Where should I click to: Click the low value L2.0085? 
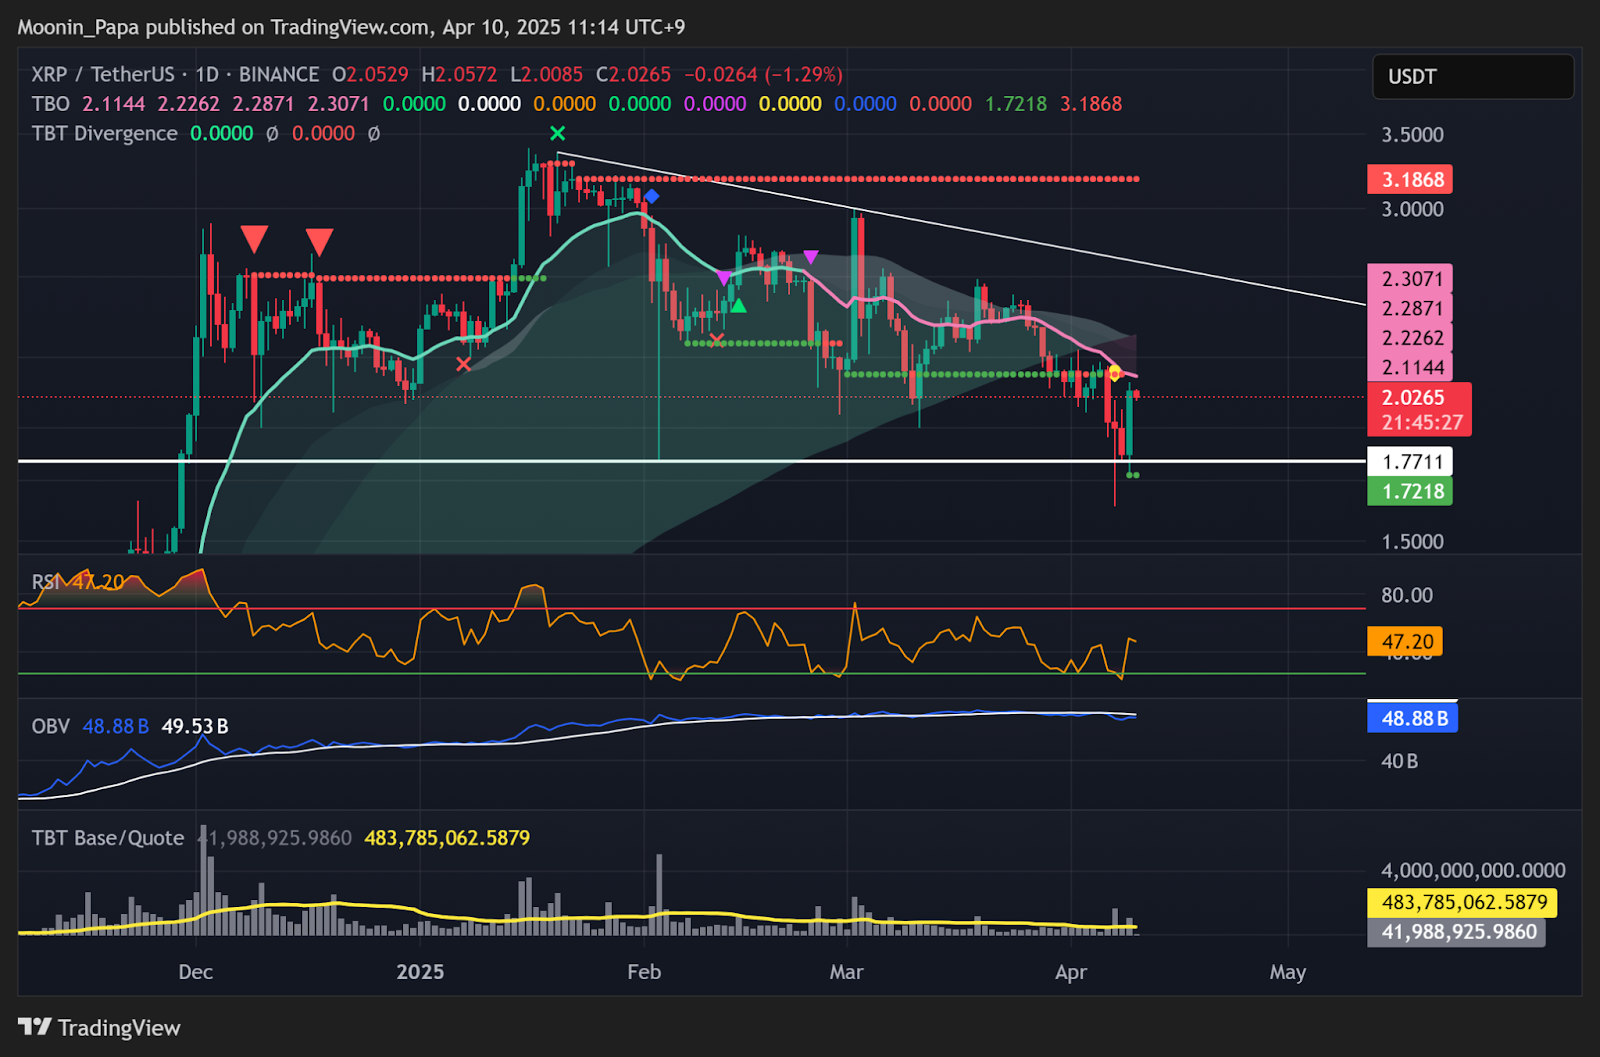coord(546,74)
